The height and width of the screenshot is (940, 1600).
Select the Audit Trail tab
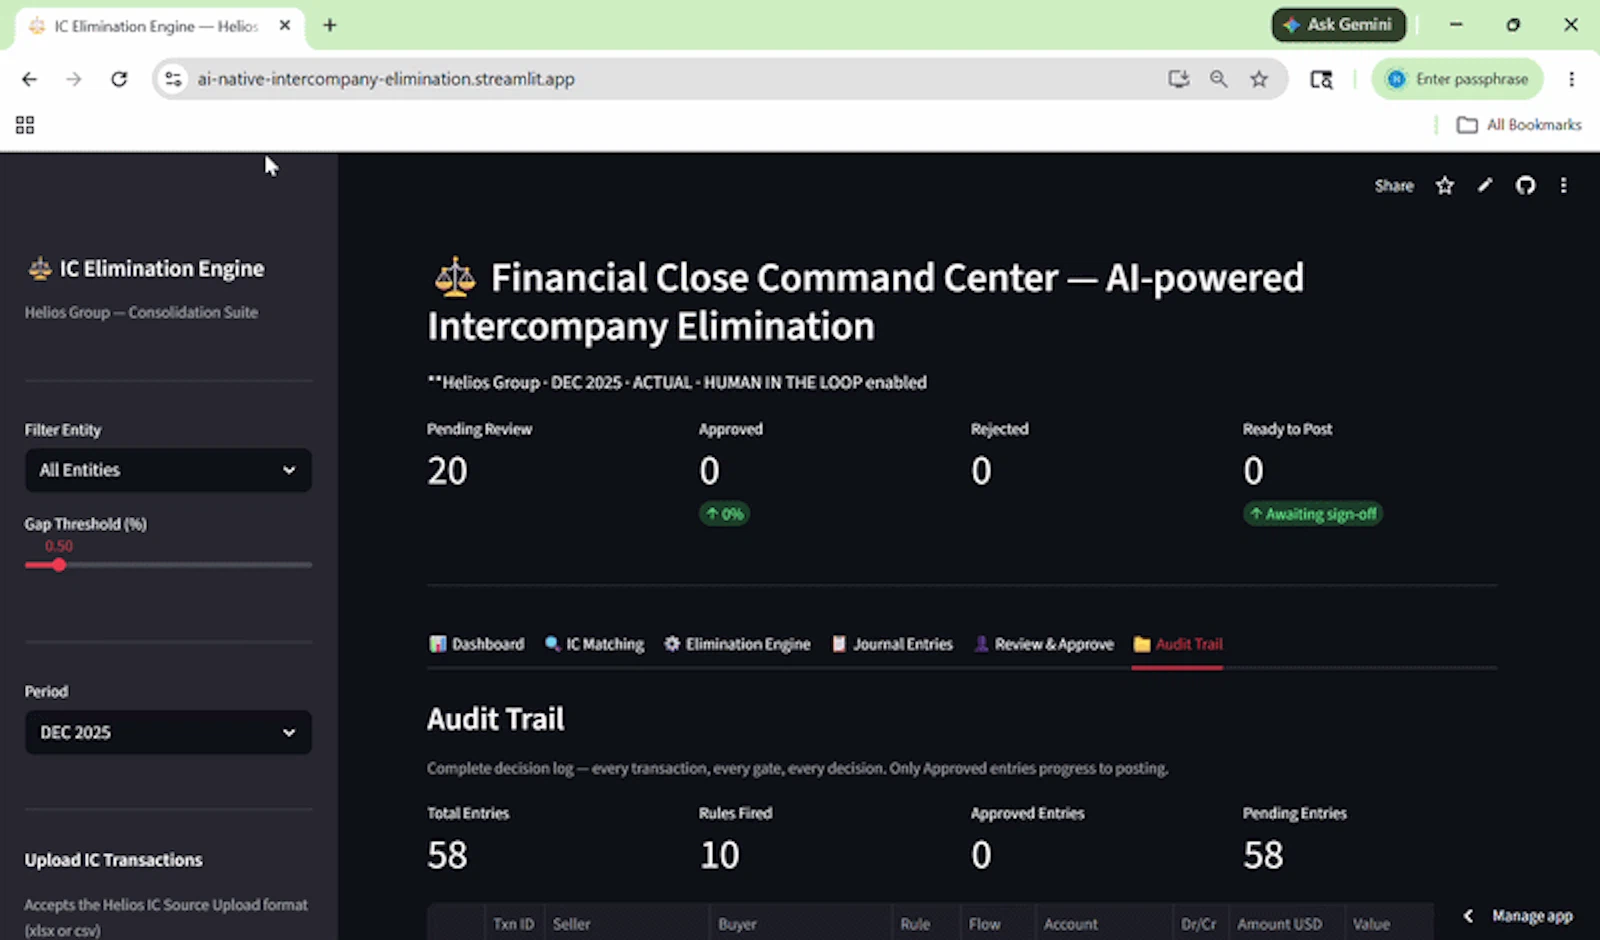(x=1178, y=644)
